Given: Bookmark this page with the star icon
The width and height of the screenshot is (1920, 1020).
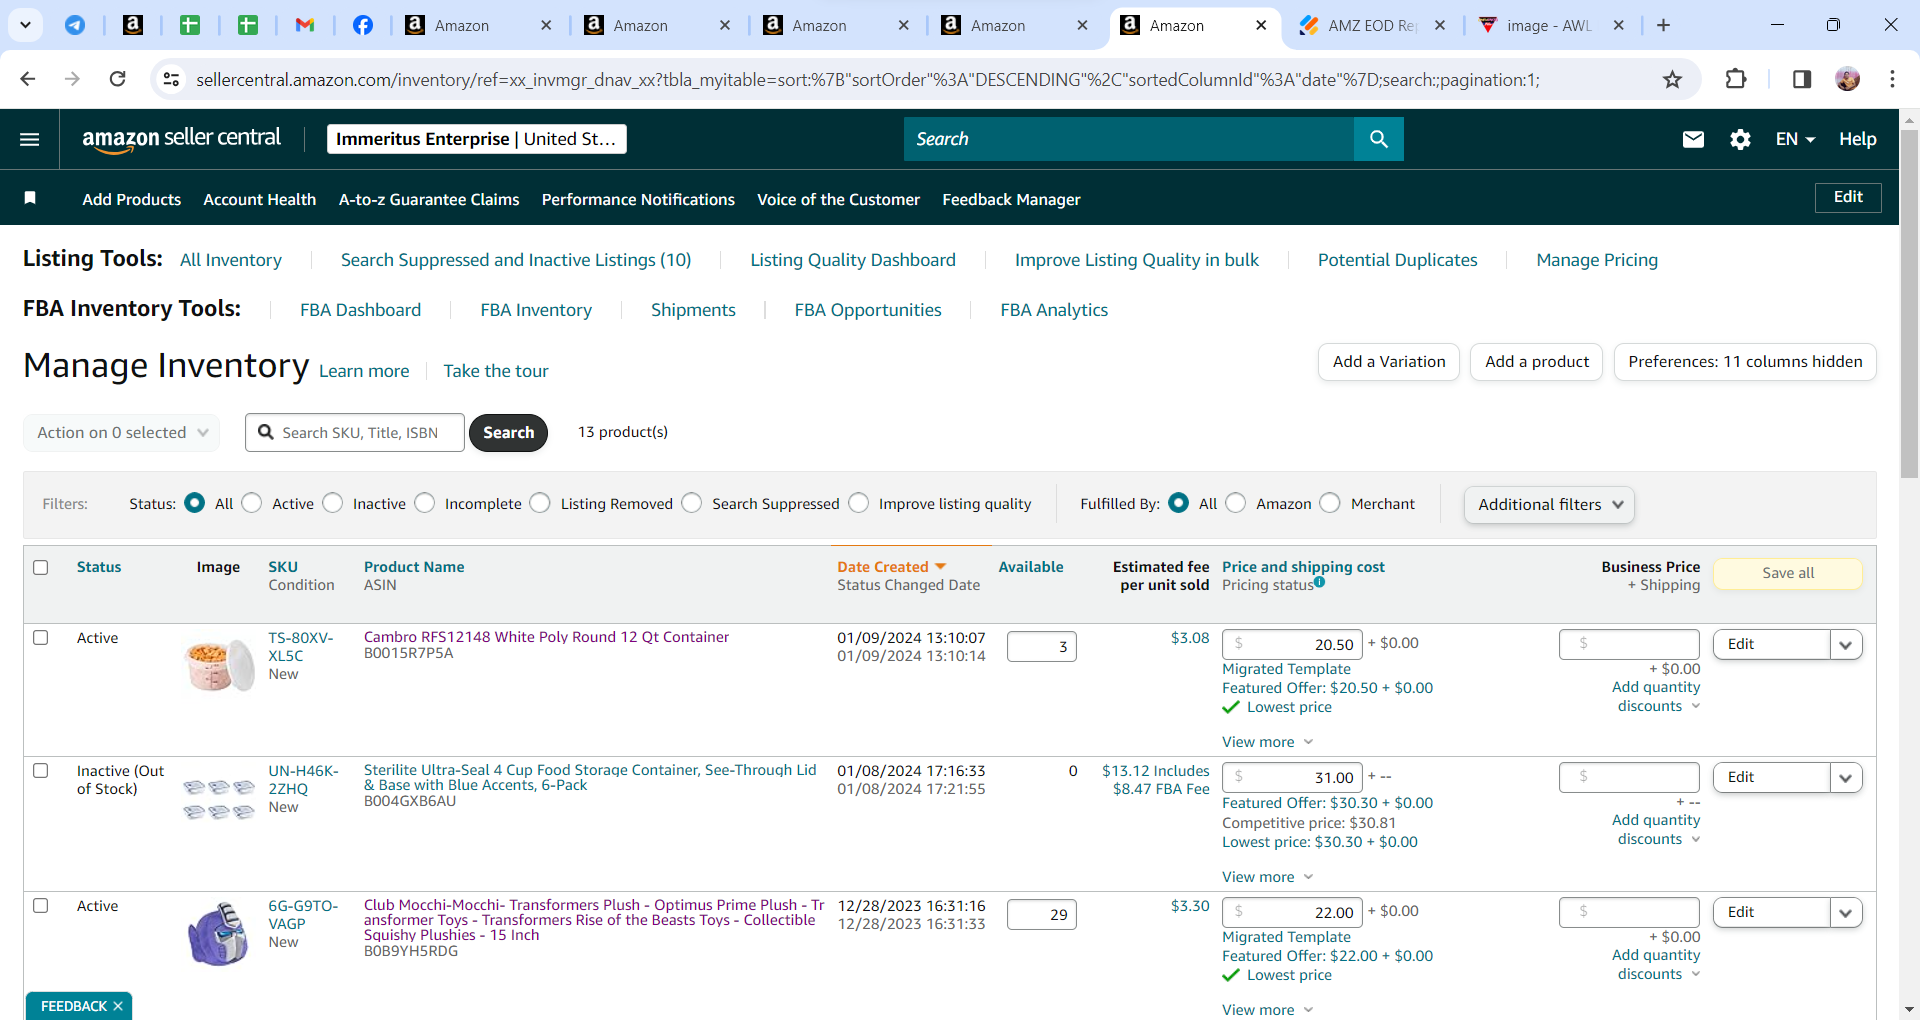Looking at the screenshot, I should (x=1673, y=79).
